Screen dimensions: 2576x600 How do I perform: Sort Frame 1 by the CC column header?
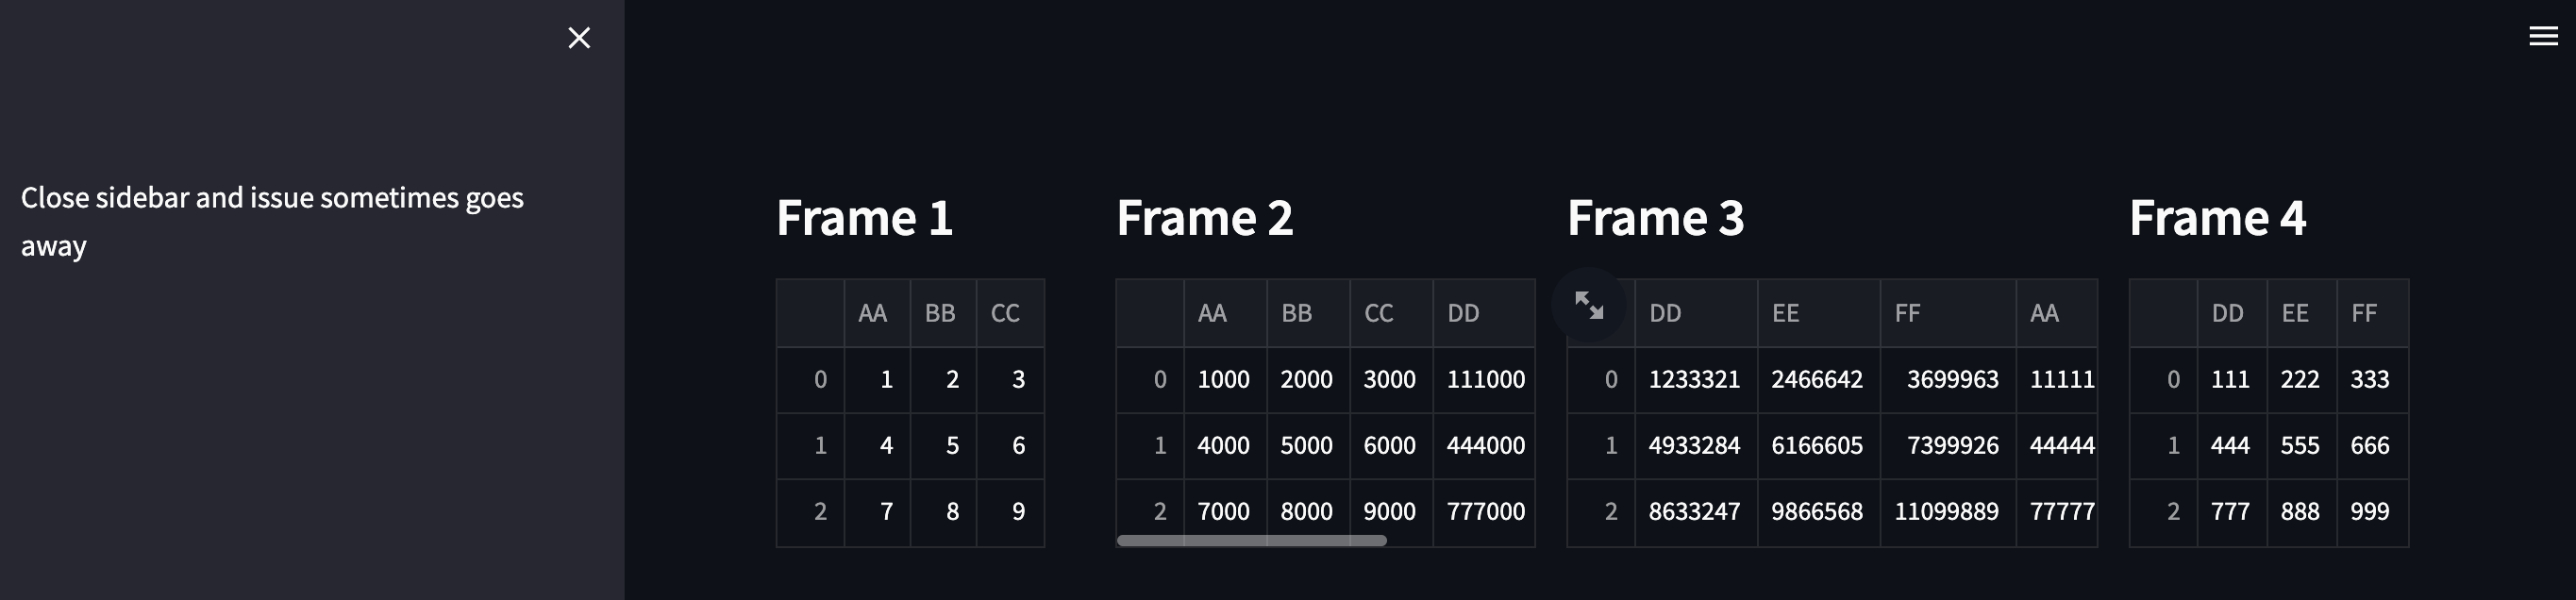point(1005,312)
